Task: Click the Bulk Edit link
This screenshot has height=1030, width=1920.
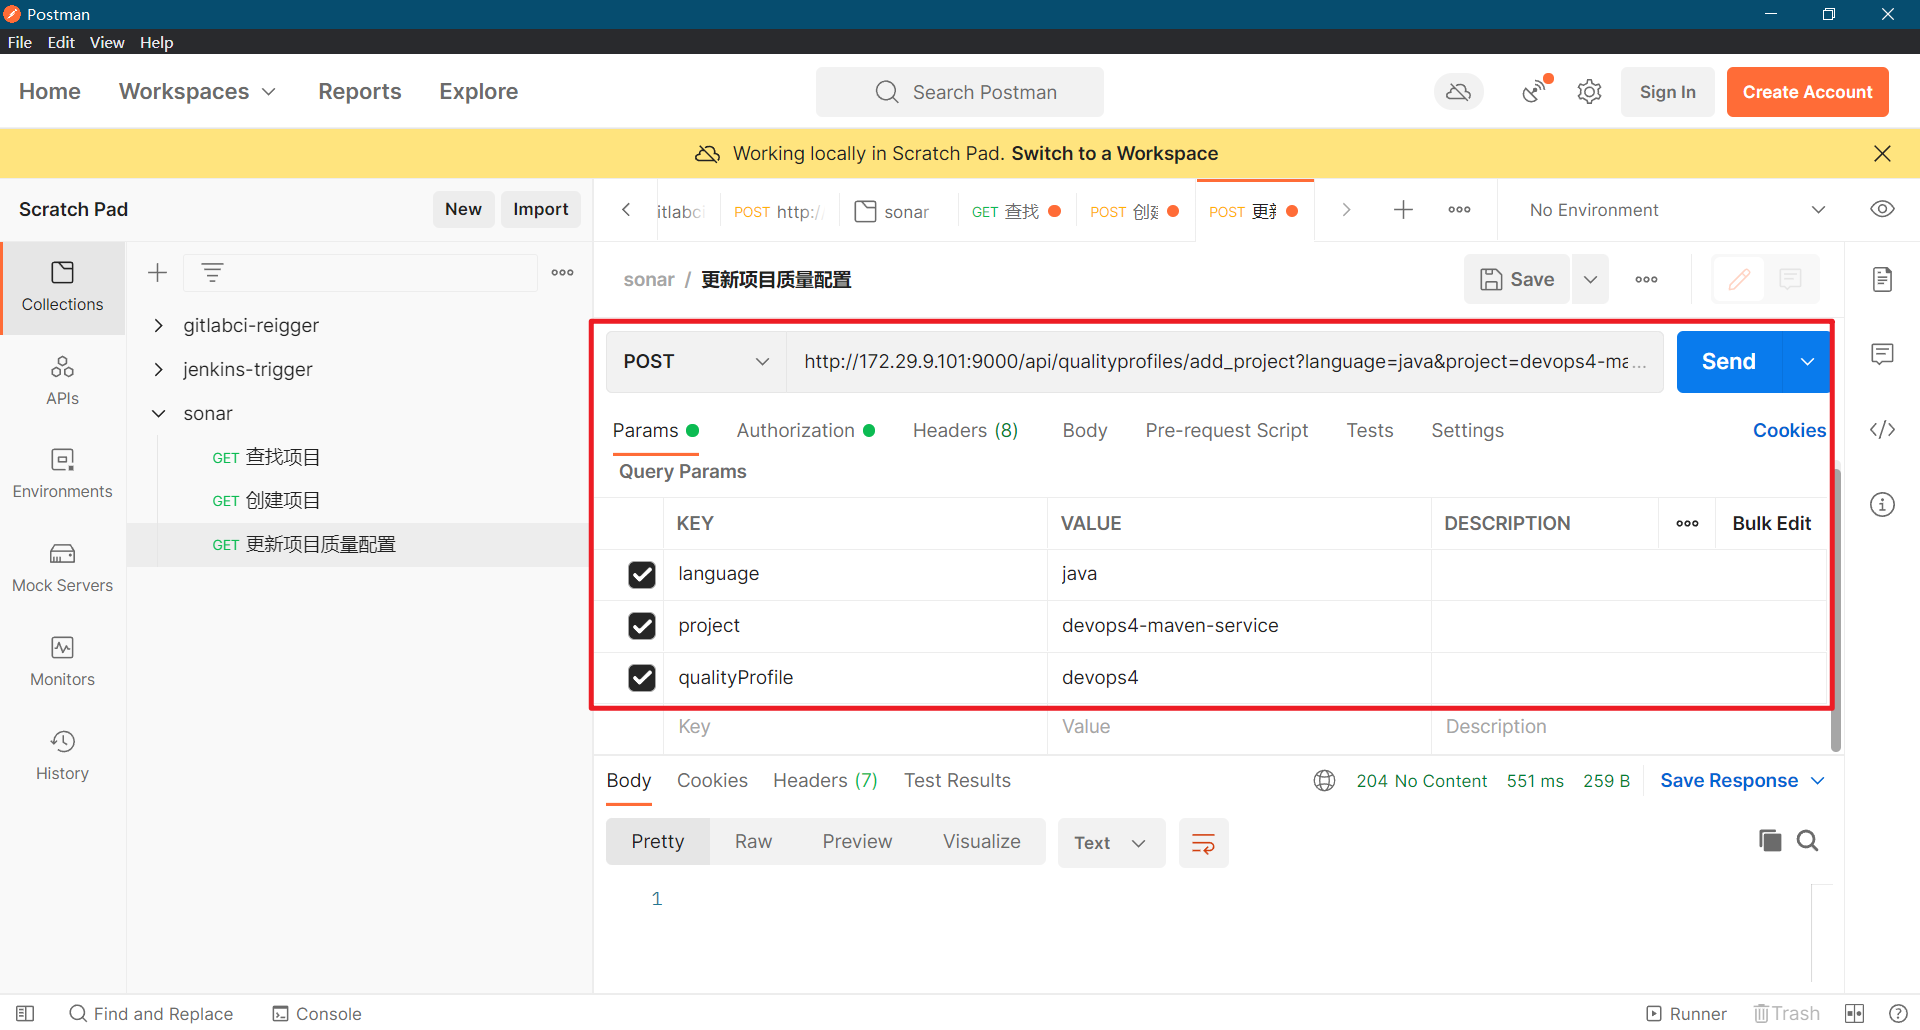Action: [1771, 523]
